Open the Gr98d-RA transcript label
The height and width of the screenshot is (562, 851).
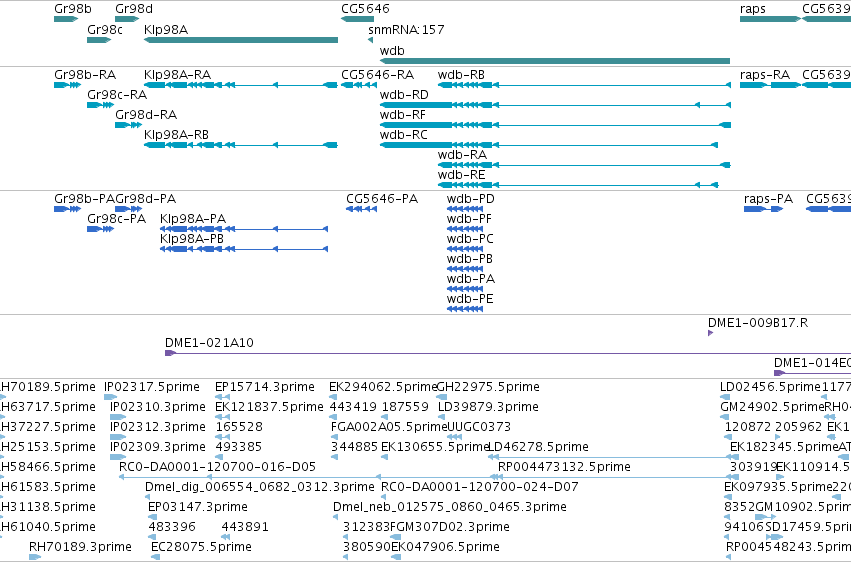point(146,114)
